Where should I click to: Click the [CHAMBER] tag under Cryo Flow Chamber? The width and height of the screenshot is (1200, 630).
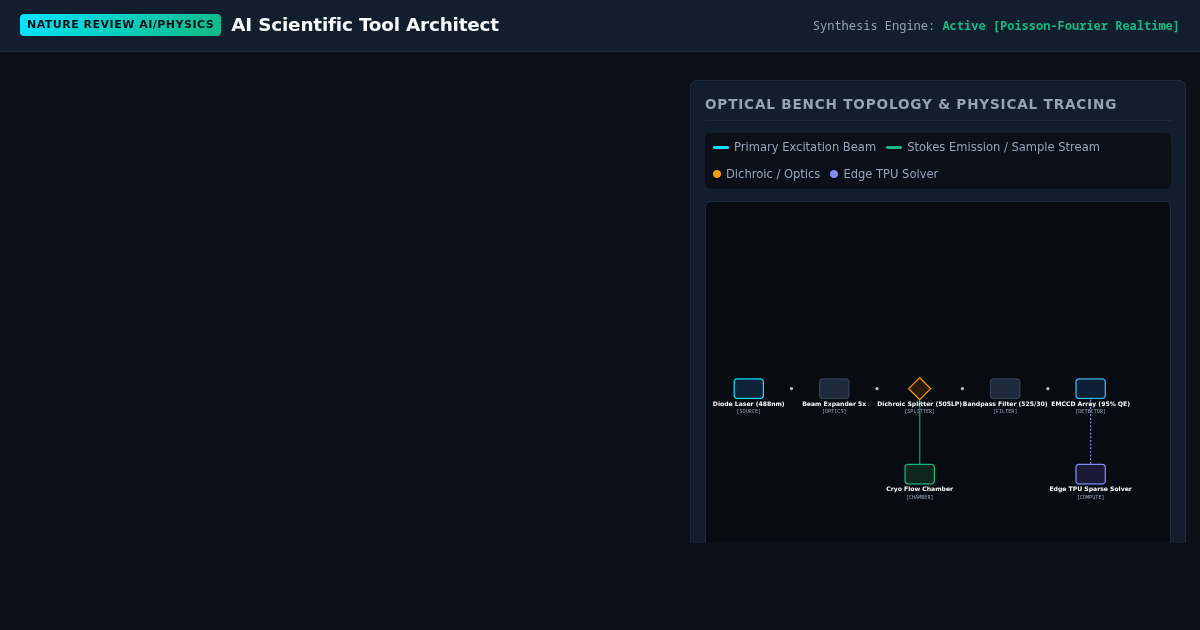point(920,497)
